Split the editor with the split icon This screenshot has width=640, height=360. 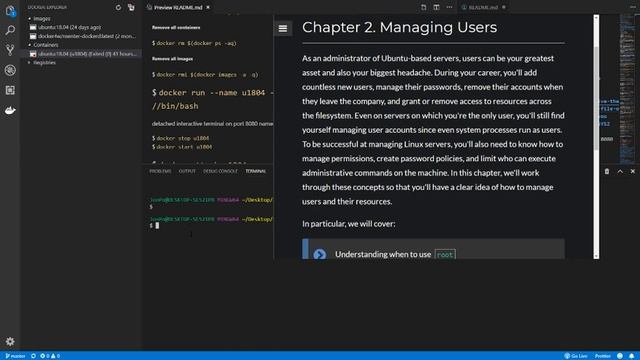(436, 7)
